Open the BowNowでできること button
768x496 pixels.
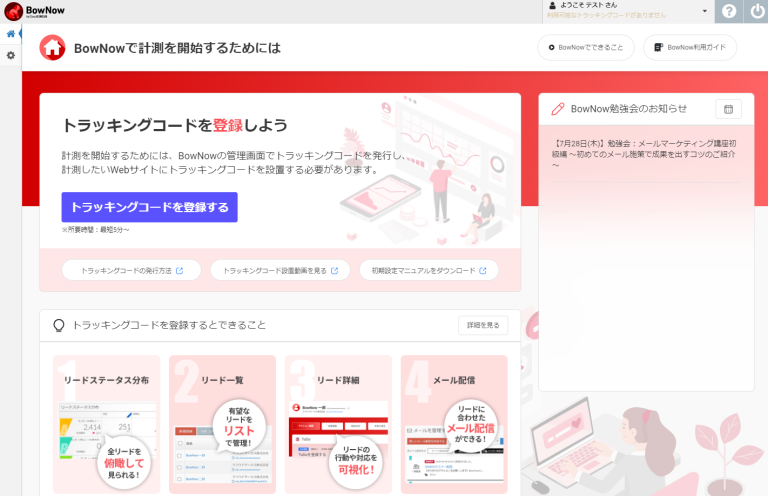(x=586, y=47)
